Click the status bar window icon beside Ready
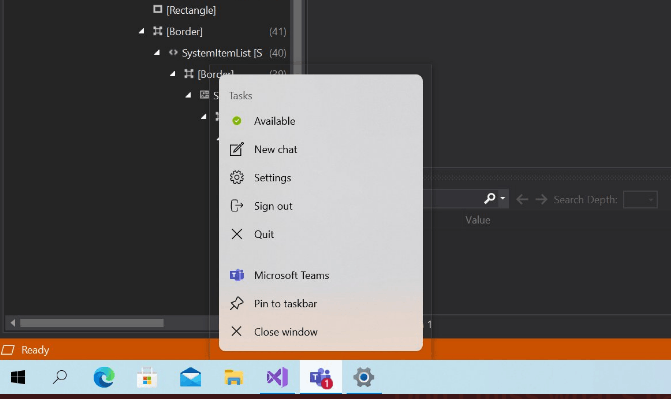Image resolution: width=671 pixels, height=399 pixels. coord(8,350)
